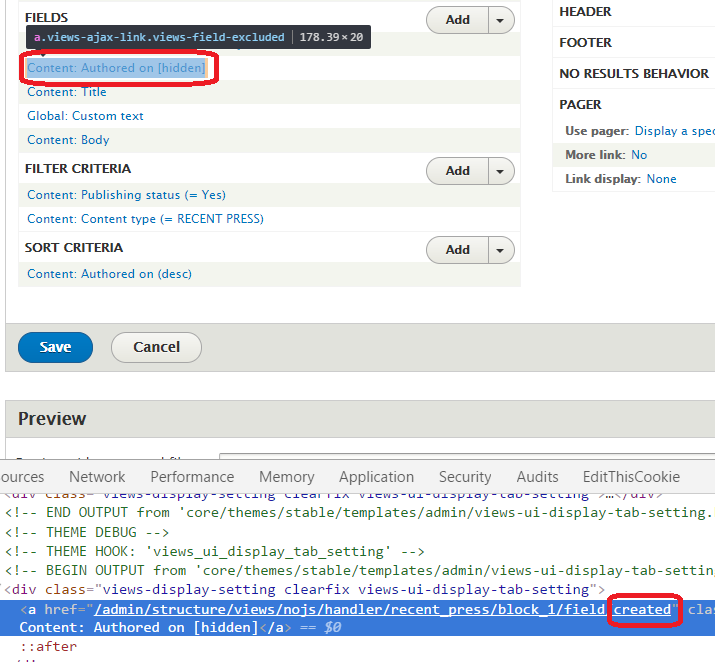Click the Cancel button
715x662 pixels.
[156, 347]
